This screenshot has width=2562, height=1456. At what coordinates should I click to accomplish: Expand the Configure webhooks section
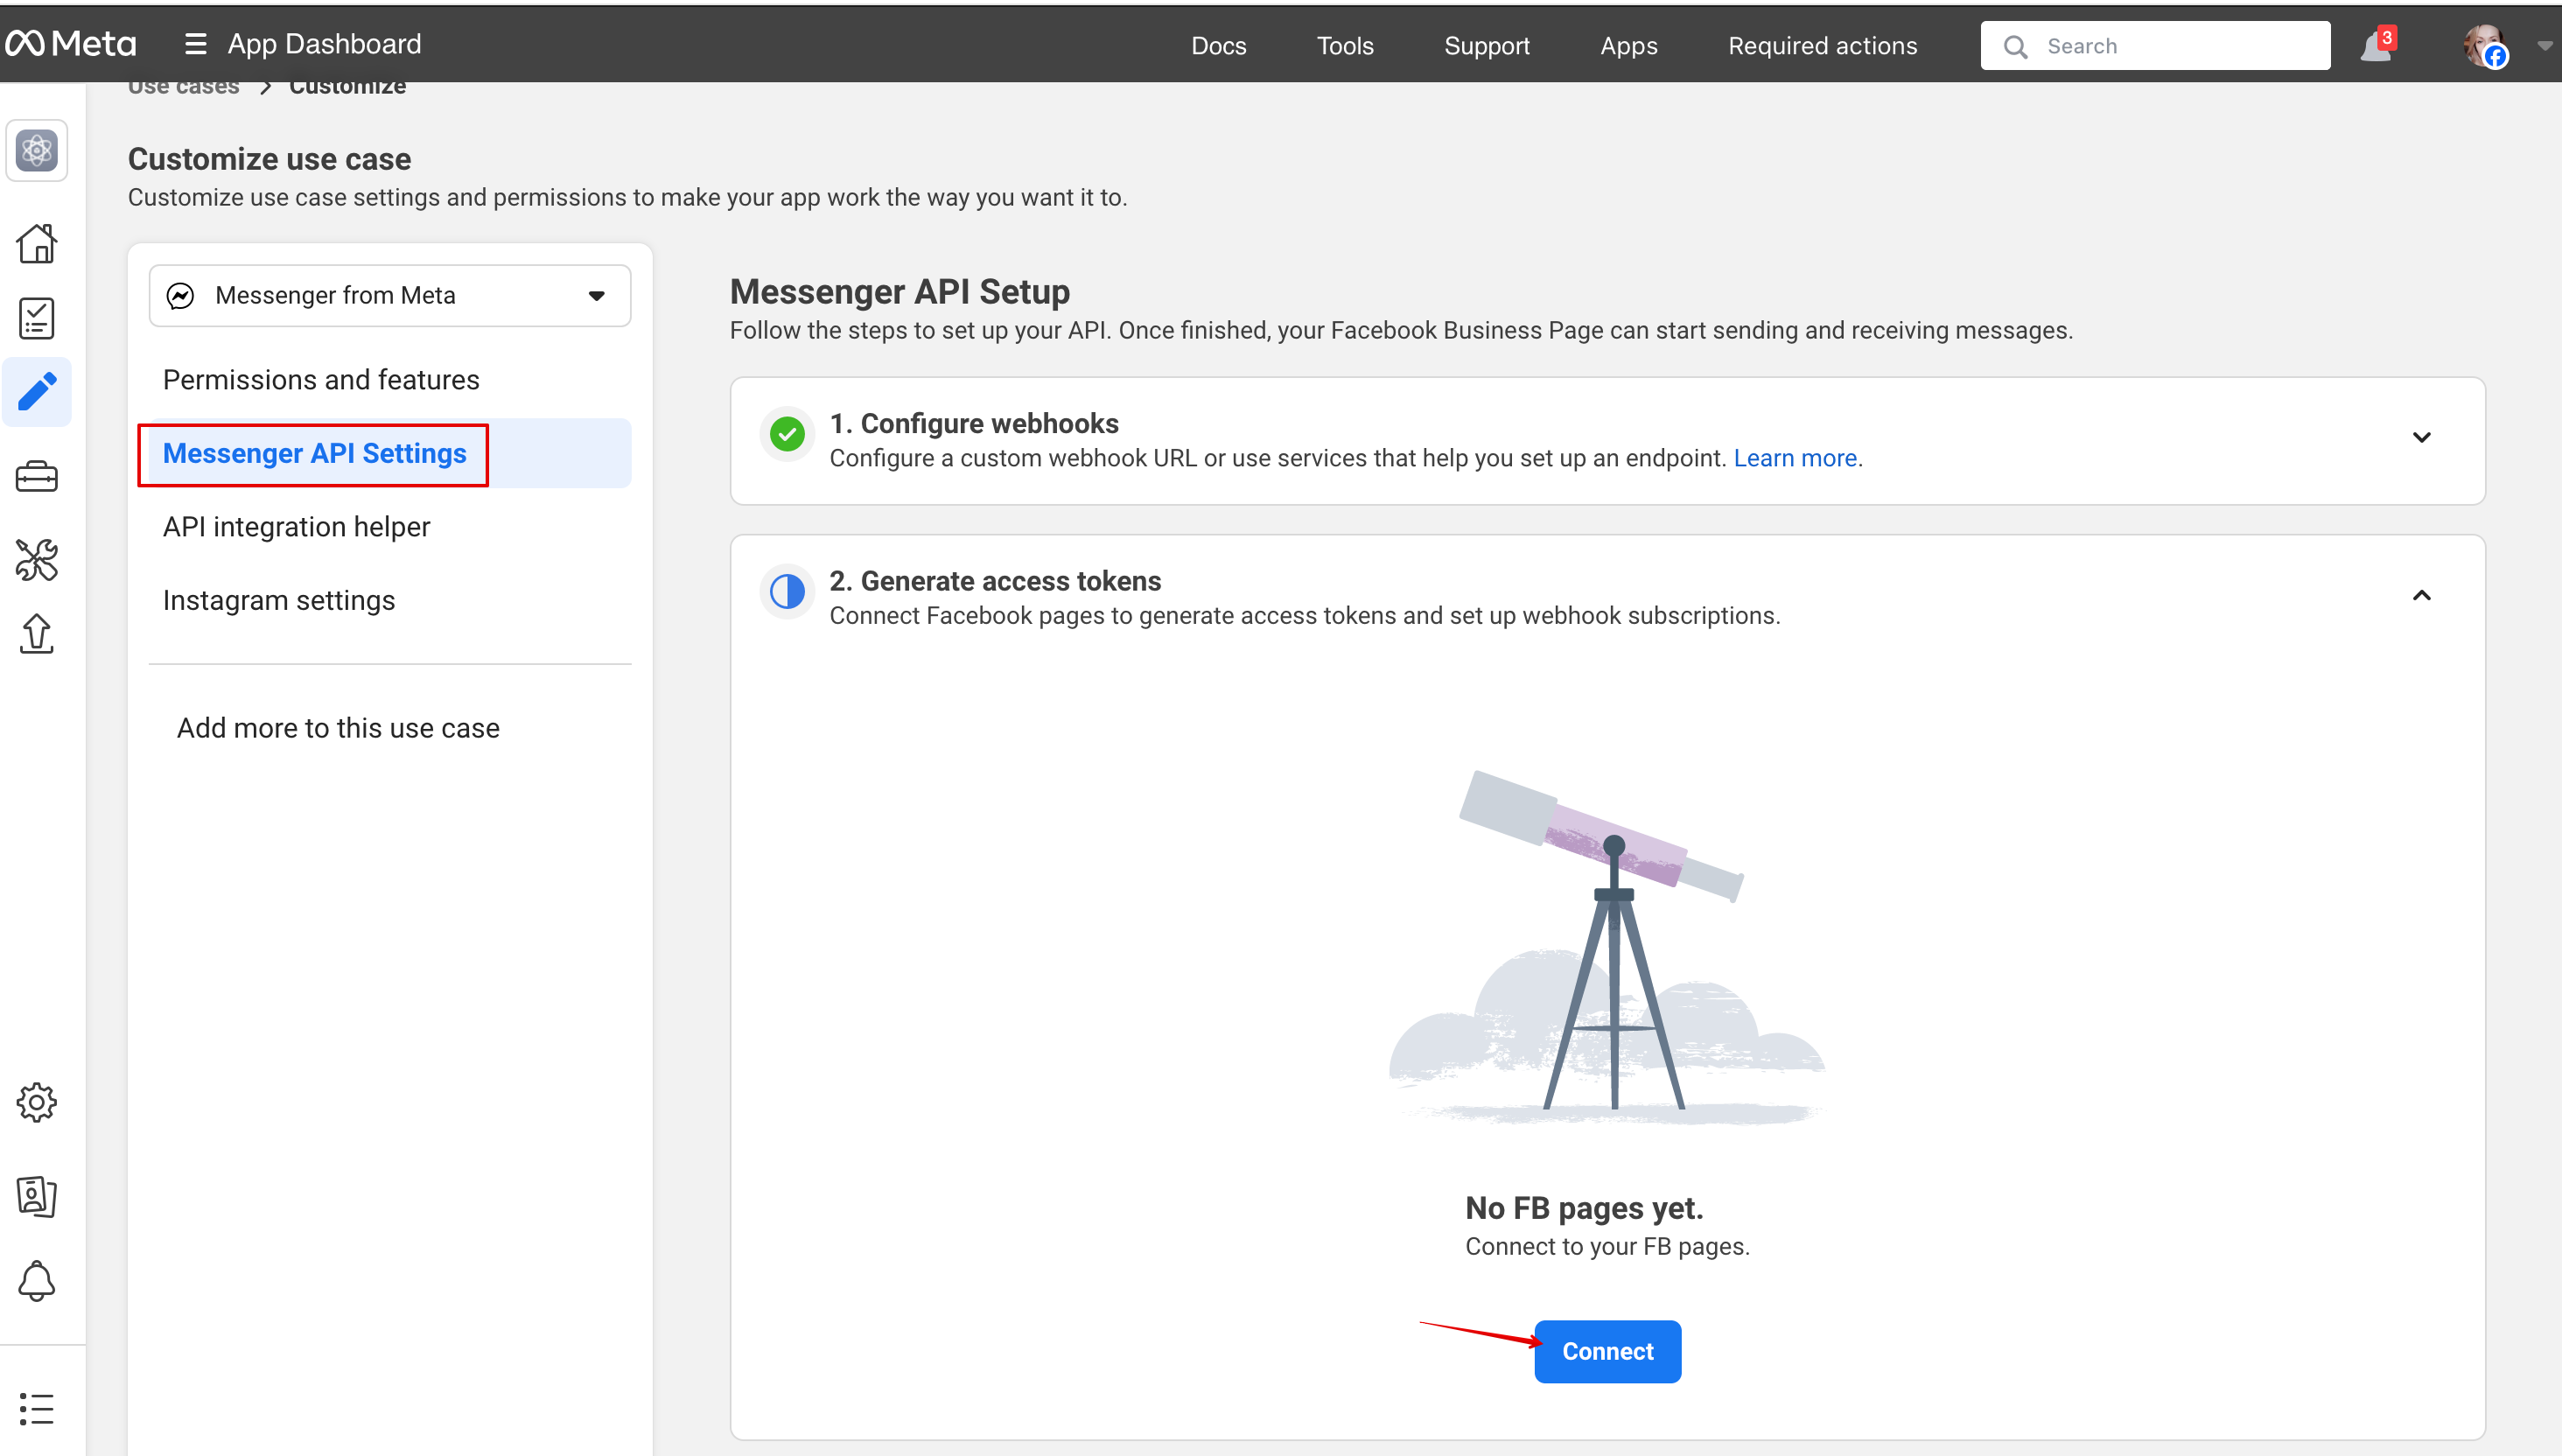(2421, 438)
